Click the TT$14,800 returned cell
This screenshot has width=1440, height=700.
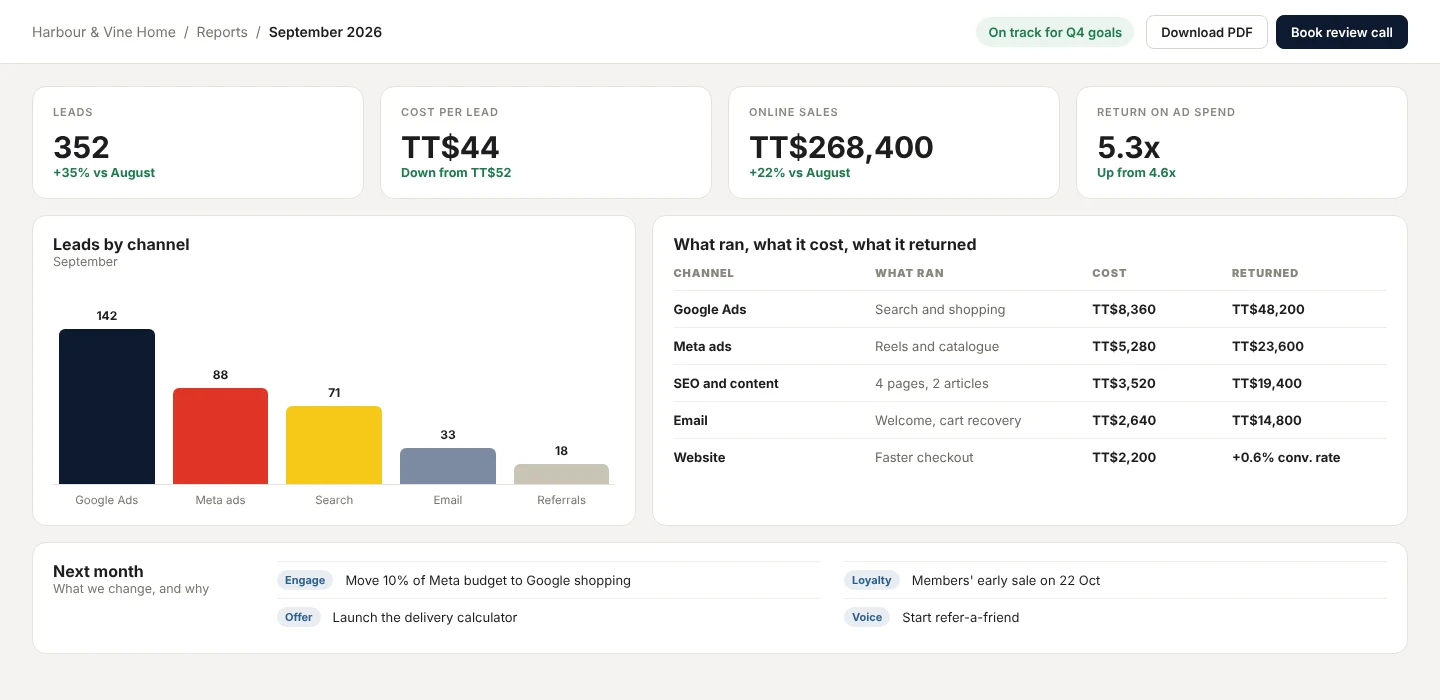(x=1268, y=420)
